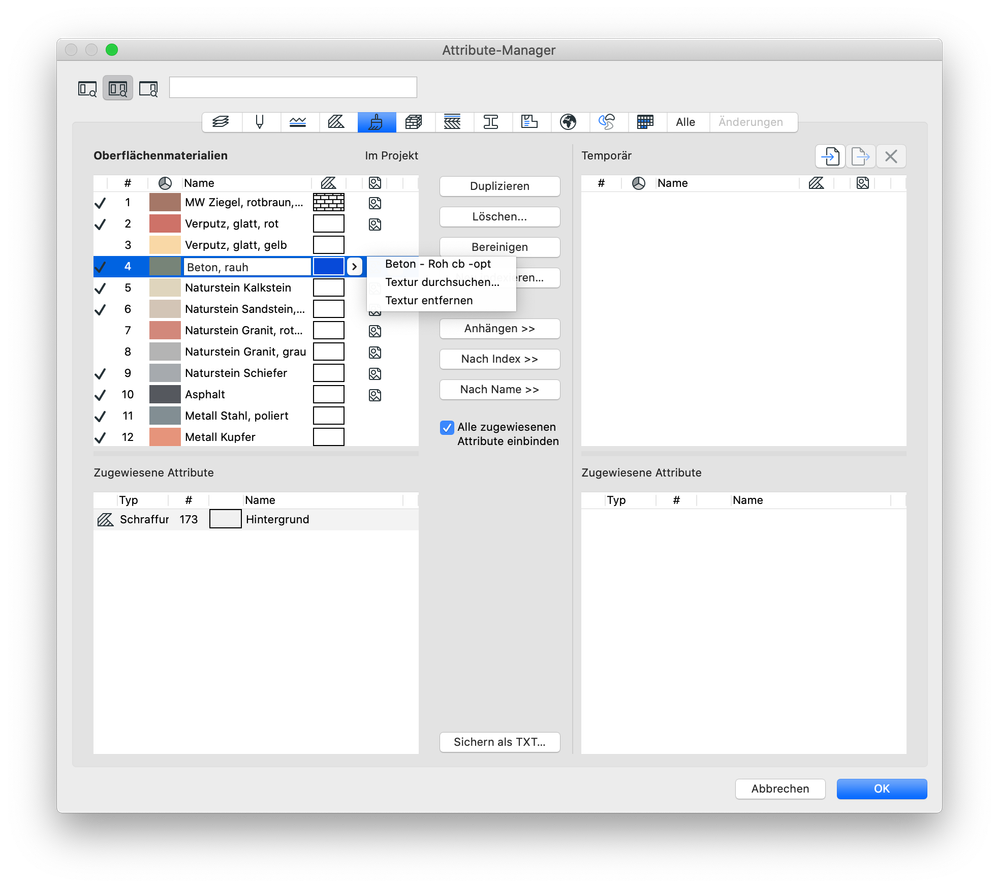This screenshot has width=999, height=888.
Task: Click texture icon of Verputz, glatt, rot
Action: click(375, 224)
